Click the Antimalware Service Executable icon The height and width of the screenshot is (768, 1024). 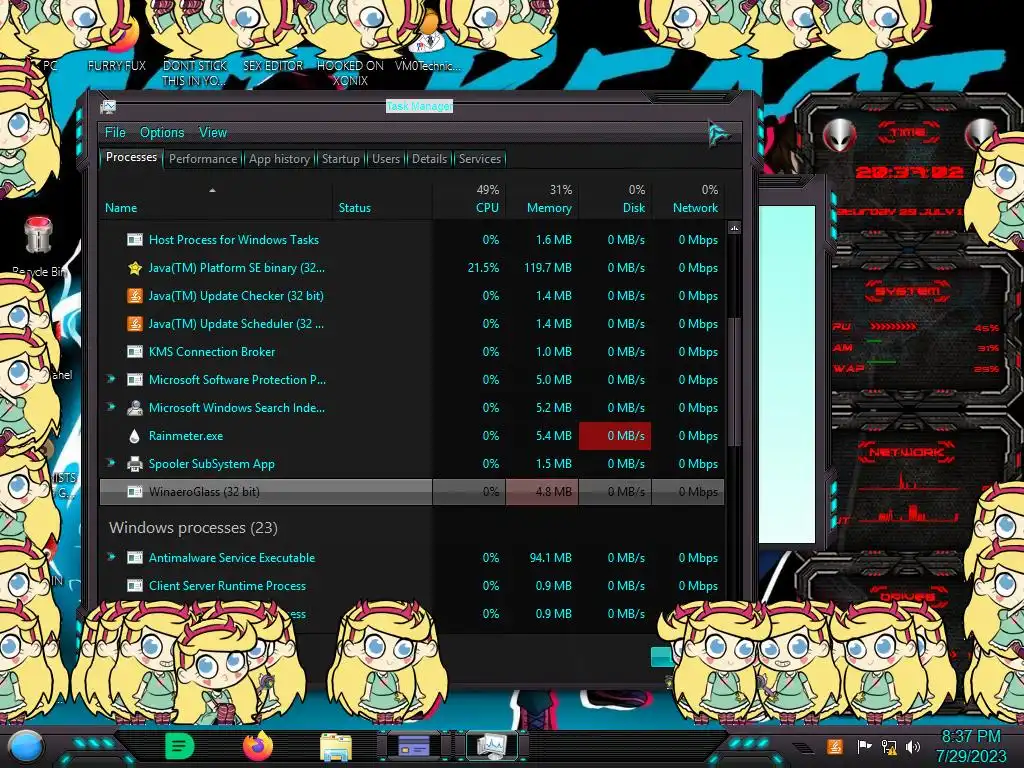(135, 558)
